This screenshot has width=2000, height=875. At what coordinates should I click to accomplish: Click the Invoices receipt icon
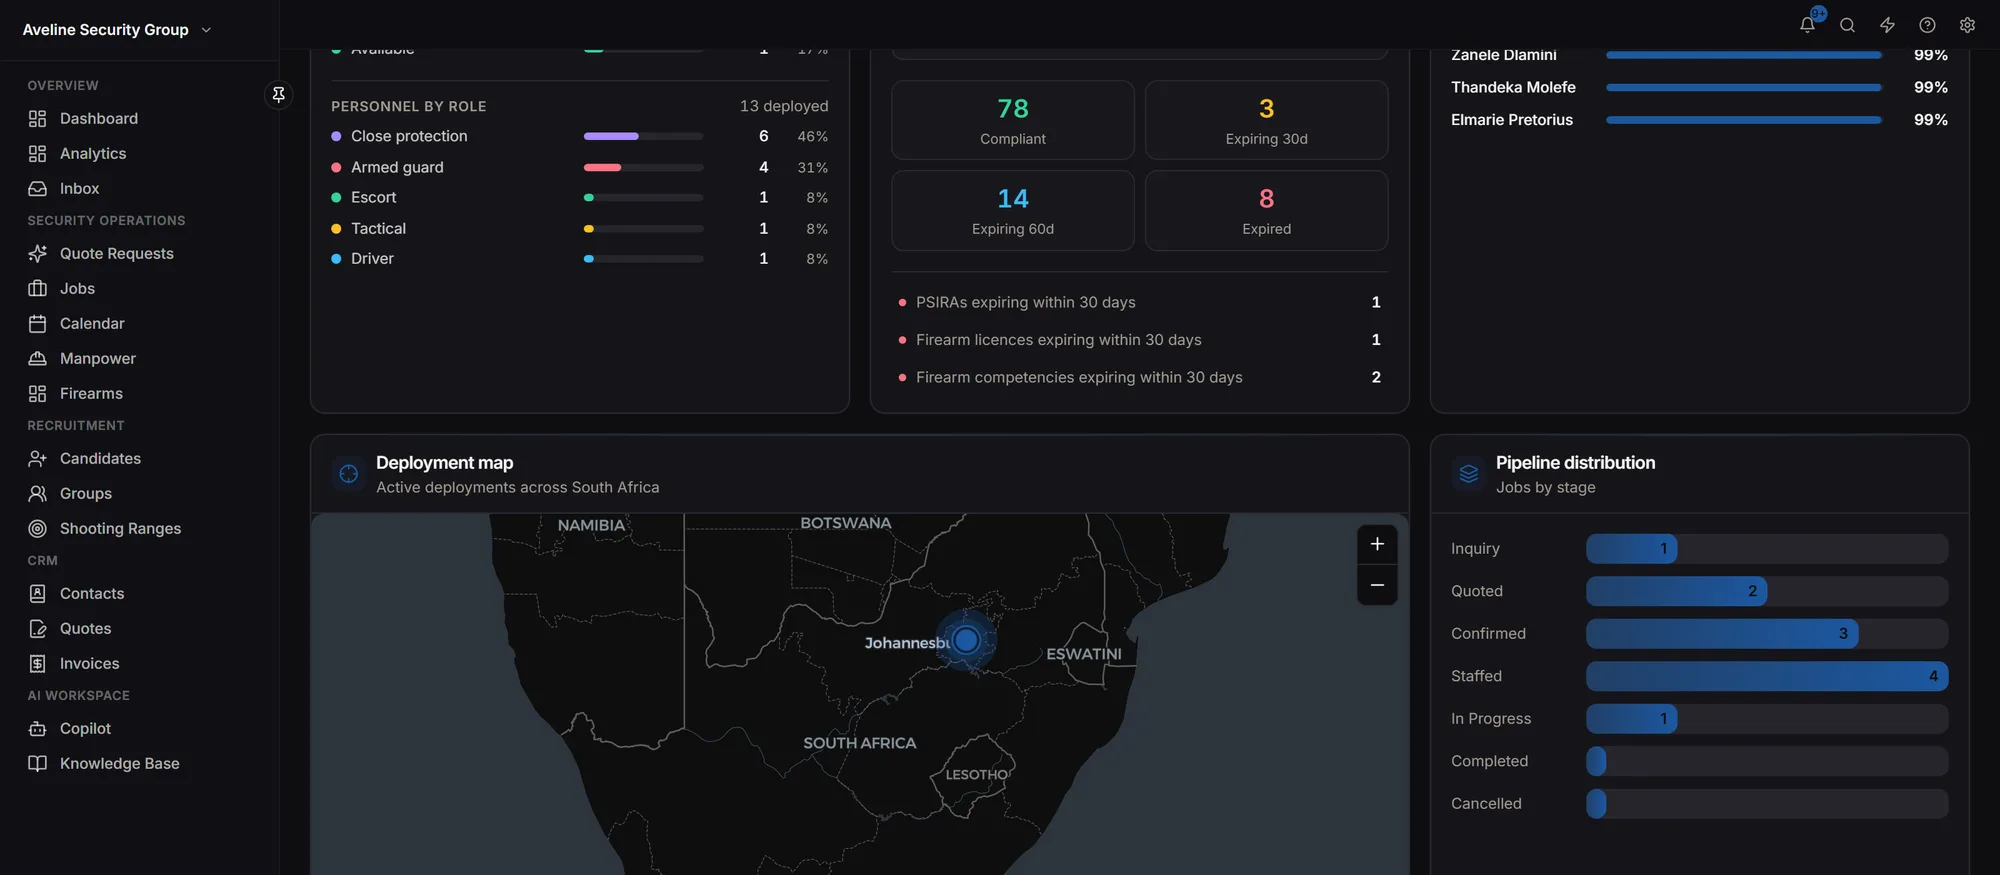(38, 664)
